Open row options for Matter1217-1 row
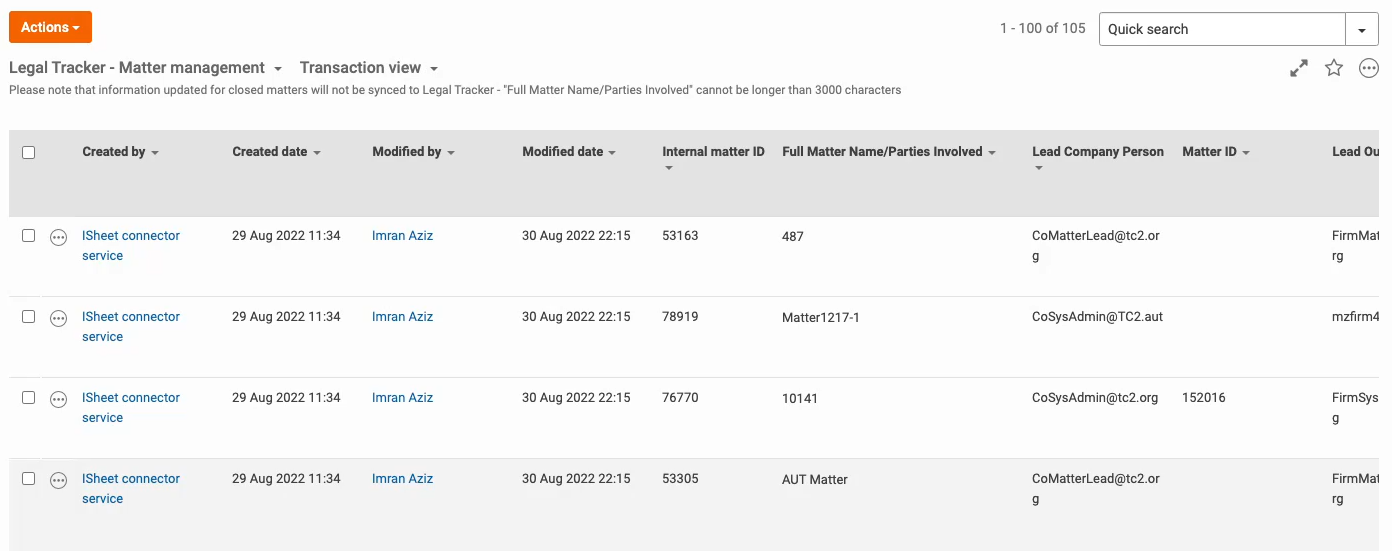The height and width of the screenshot is (551, 1392). pos(59,318)
